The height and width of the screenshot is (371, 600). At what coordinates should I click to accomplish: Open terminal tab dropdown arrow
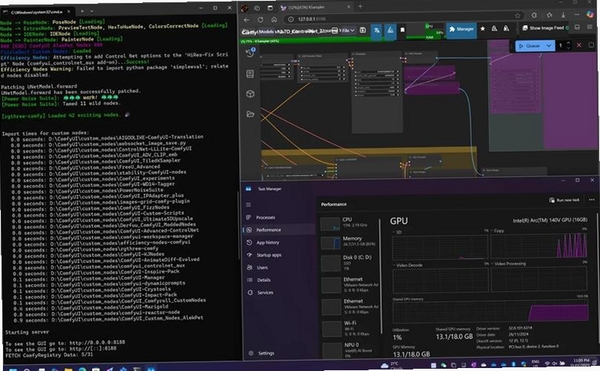pyautogui.click(x=92, y=11)
